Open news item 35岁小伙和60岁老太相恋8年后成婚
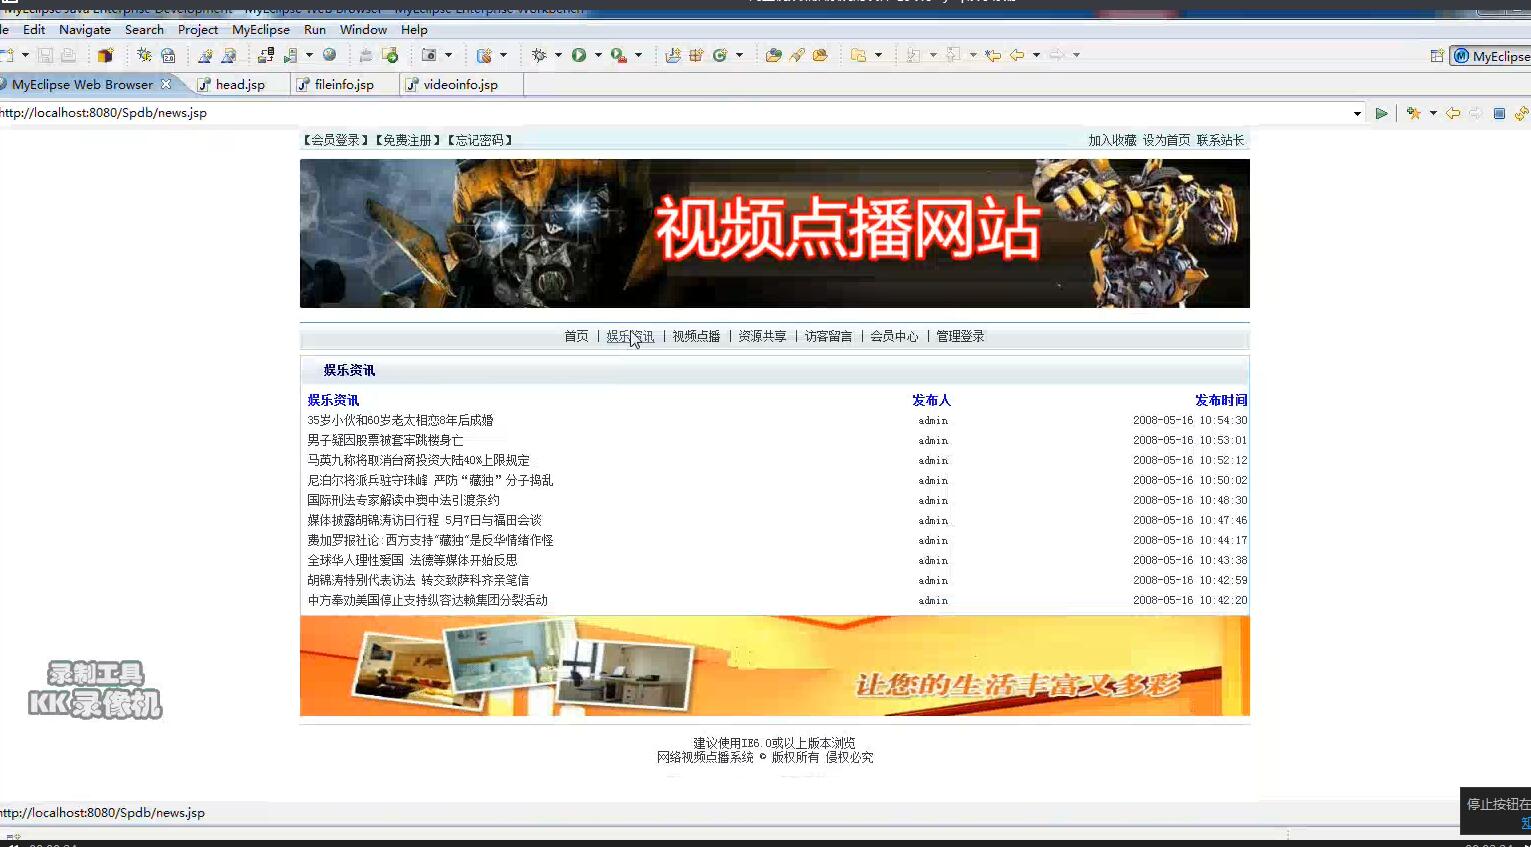 tap(400, 421)
